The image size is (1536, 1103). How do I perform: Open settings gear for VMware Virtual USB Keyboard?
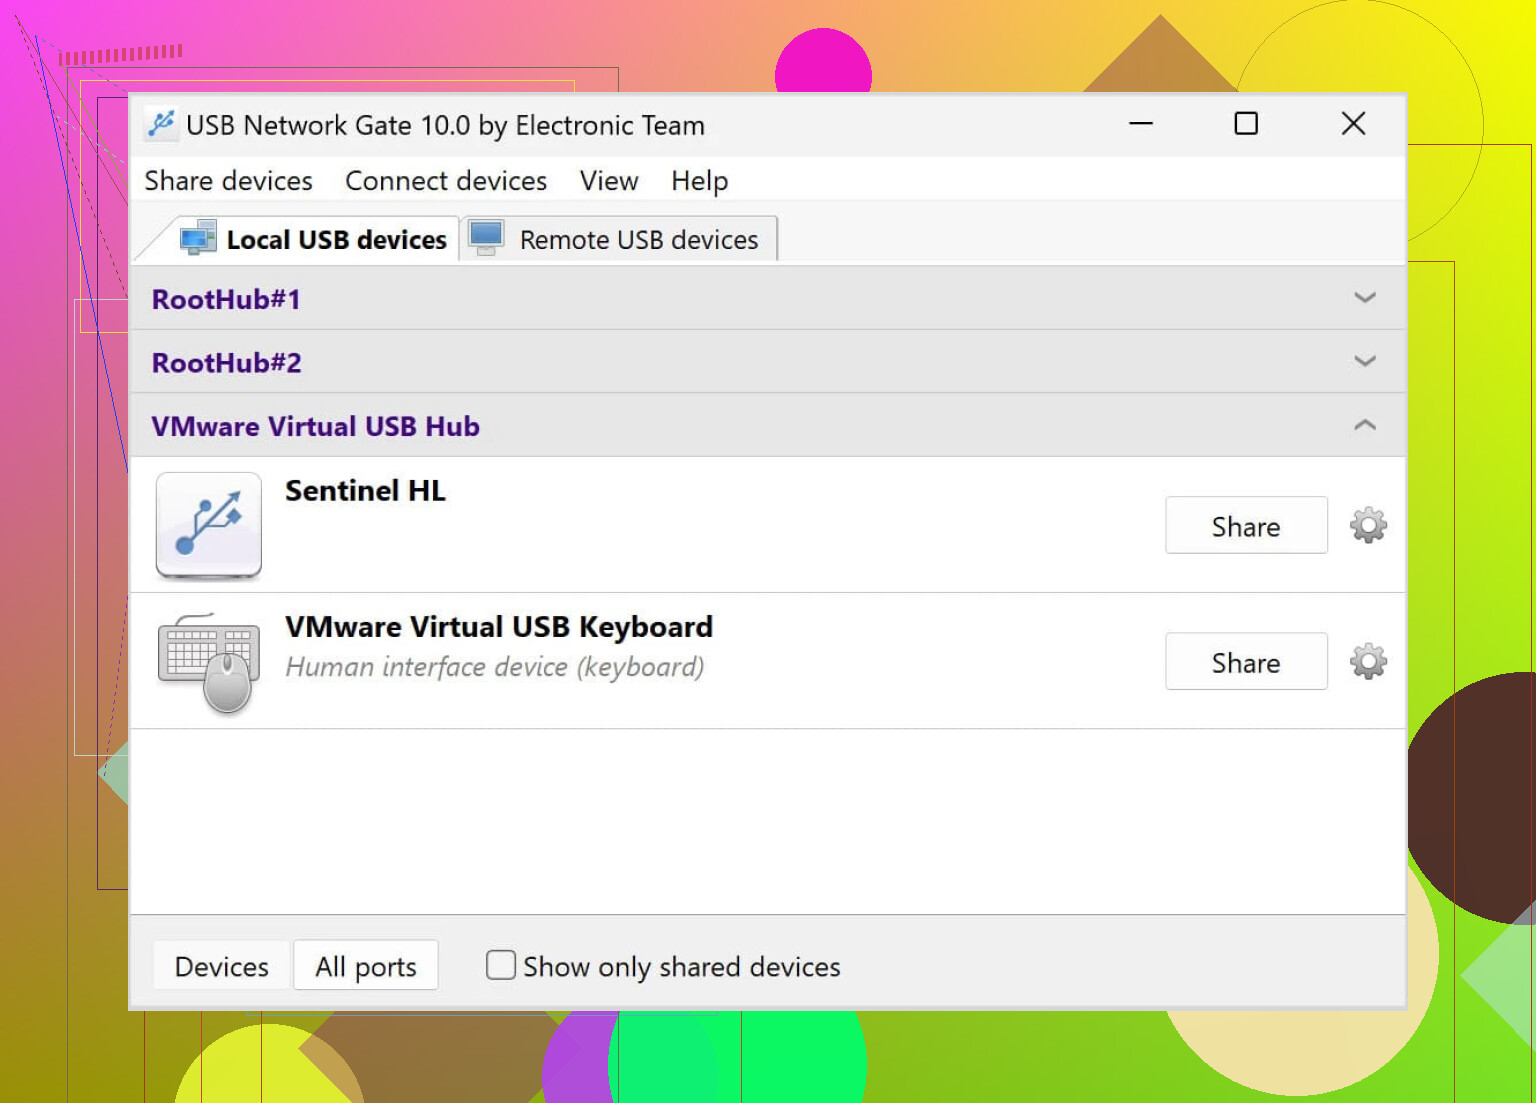[1368, 661]
